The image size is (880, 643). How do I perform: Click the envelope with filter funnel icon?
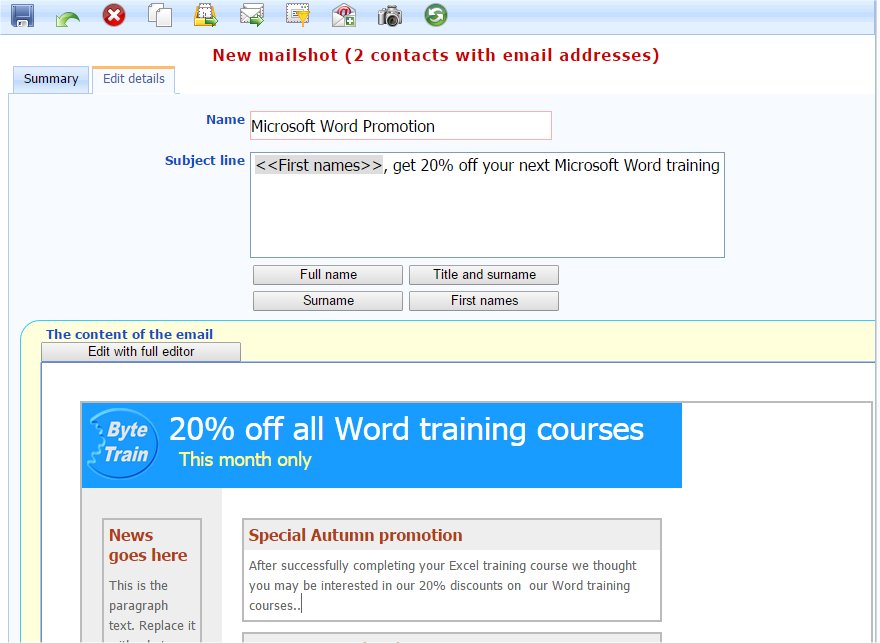tap(298, 15)
